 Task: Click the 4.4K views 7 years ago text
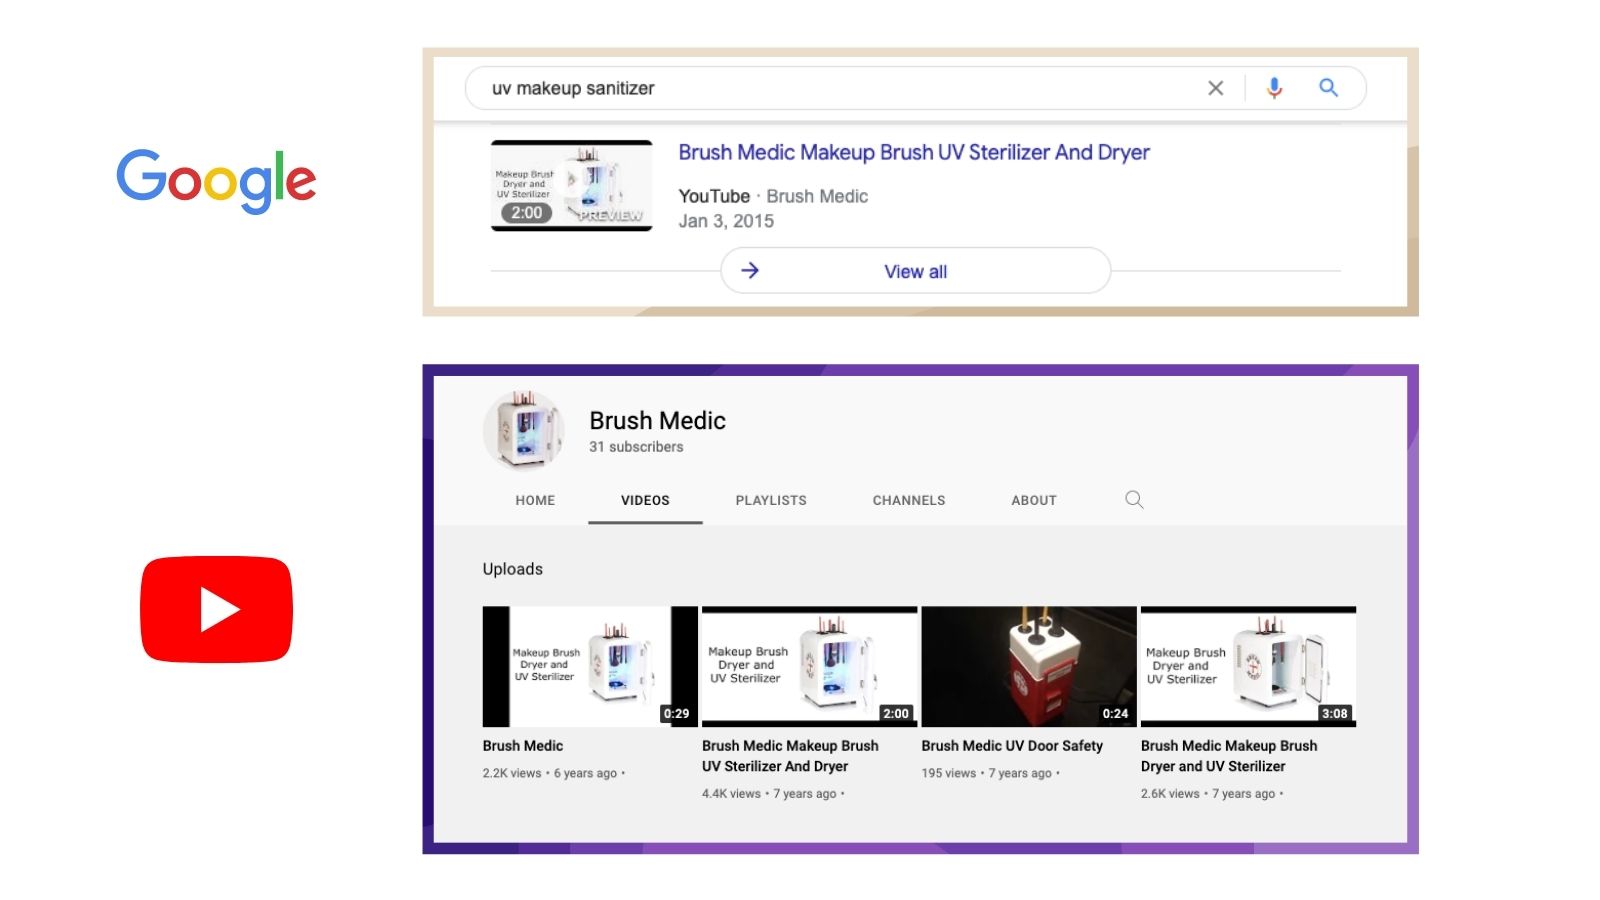click(x=773, y=794)
